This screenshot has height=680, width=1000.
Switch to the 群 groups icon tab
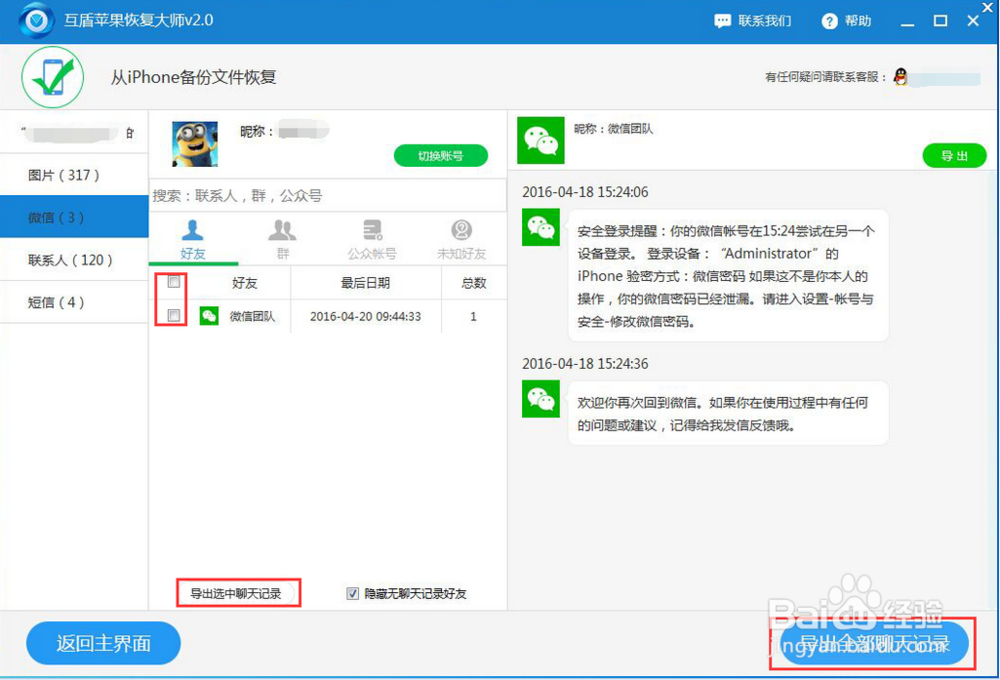(x=282, y=231)
